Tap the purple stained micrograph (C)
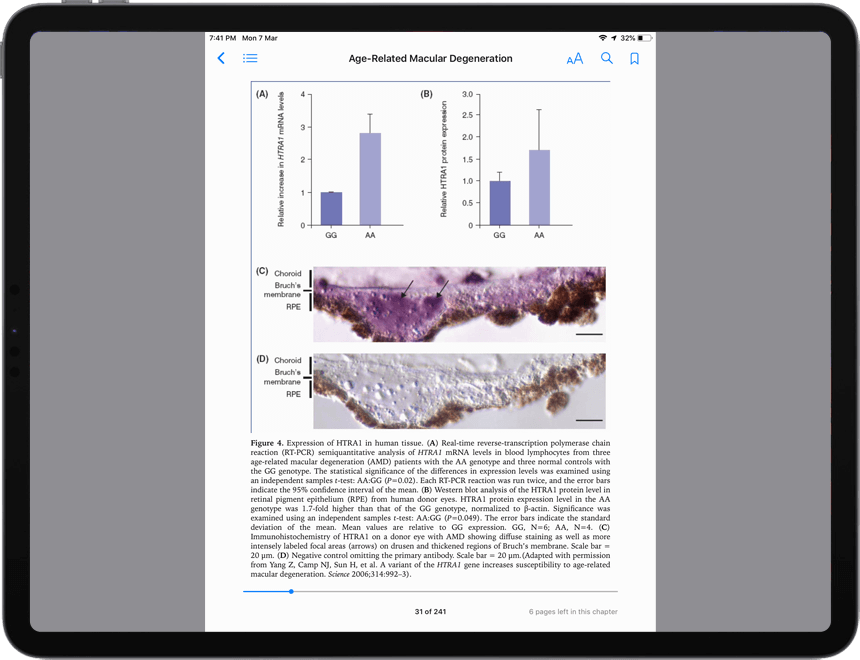 pos(458,304)
